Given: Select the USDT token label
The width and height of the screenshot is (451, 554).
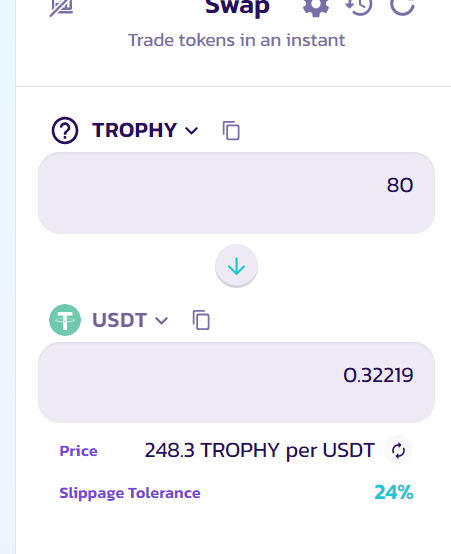Looking at the screenshot, I should pos(119,320).
